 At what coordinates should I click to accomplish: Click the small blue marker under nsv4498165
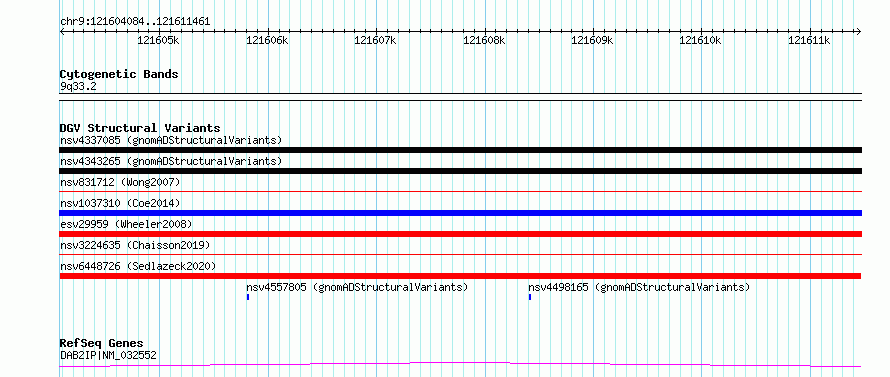[530, 297]
